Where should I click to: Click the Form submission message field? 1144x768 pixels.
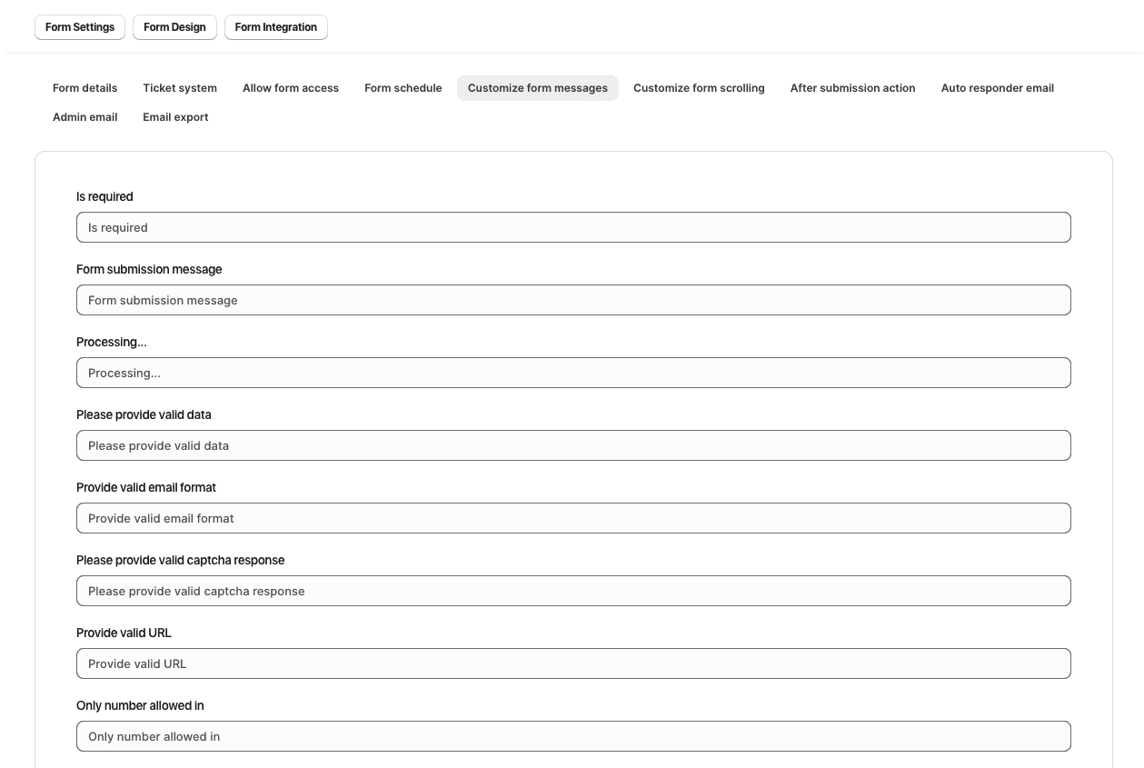click(x=573, y=300)
